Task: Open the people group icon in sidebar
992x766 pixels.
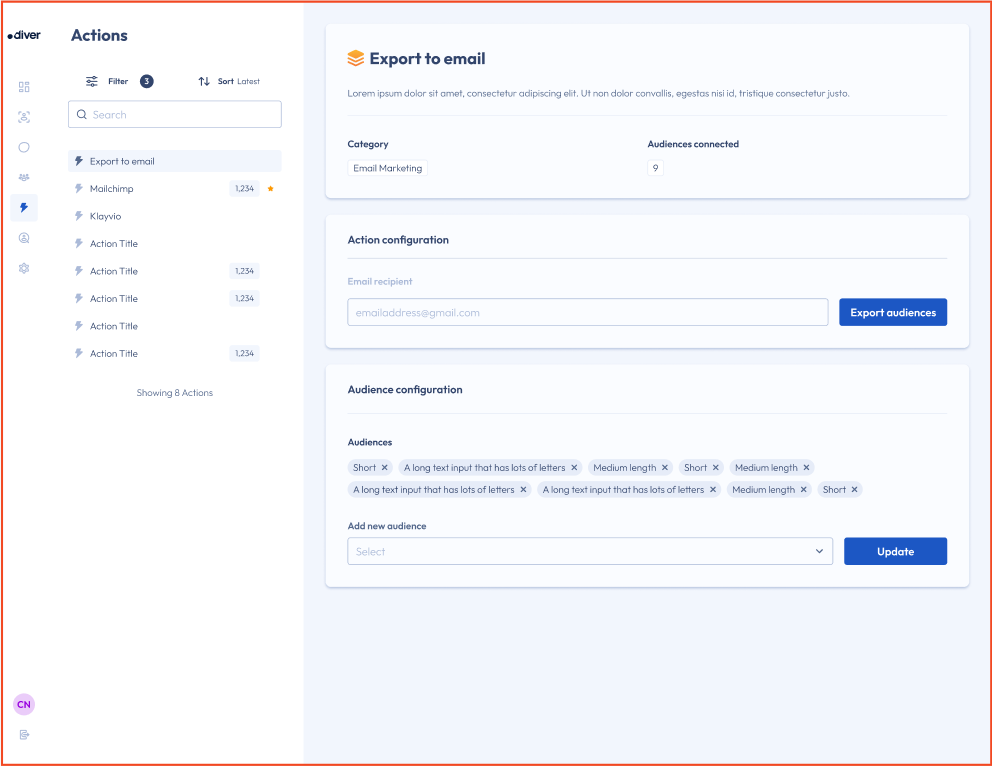Action: click(24, 177)
